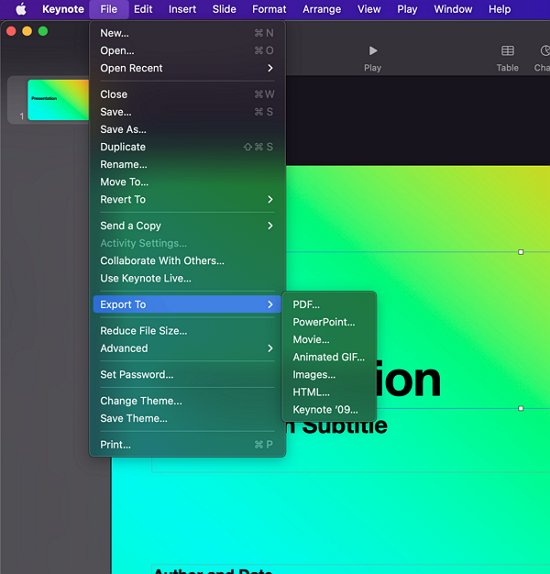Open the Slide menu
Image resolution: width=550 pixels, height=574 pixels.
pyautogui.click(x=224, y=9)
